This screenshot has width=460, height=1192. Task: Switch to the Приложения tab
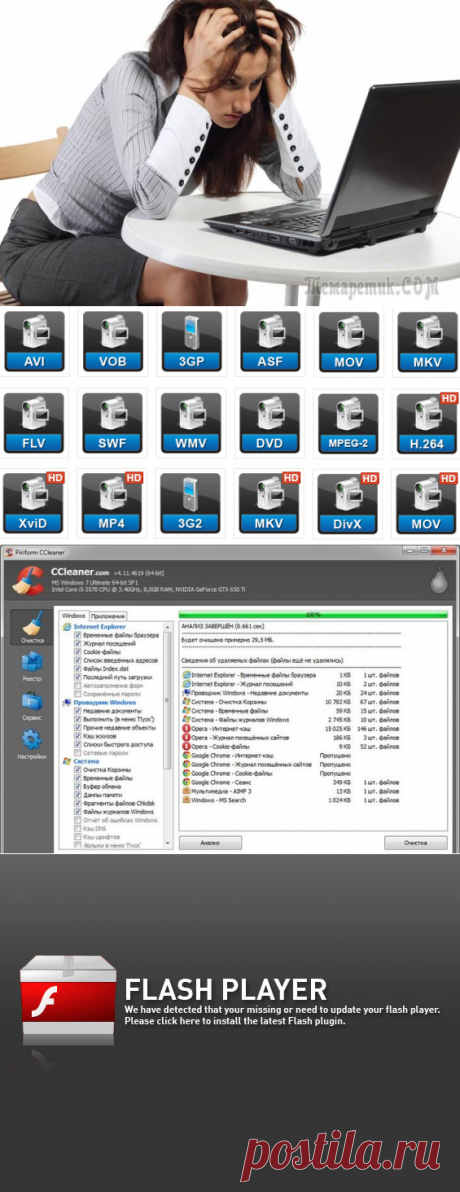(x=107, y=616)
